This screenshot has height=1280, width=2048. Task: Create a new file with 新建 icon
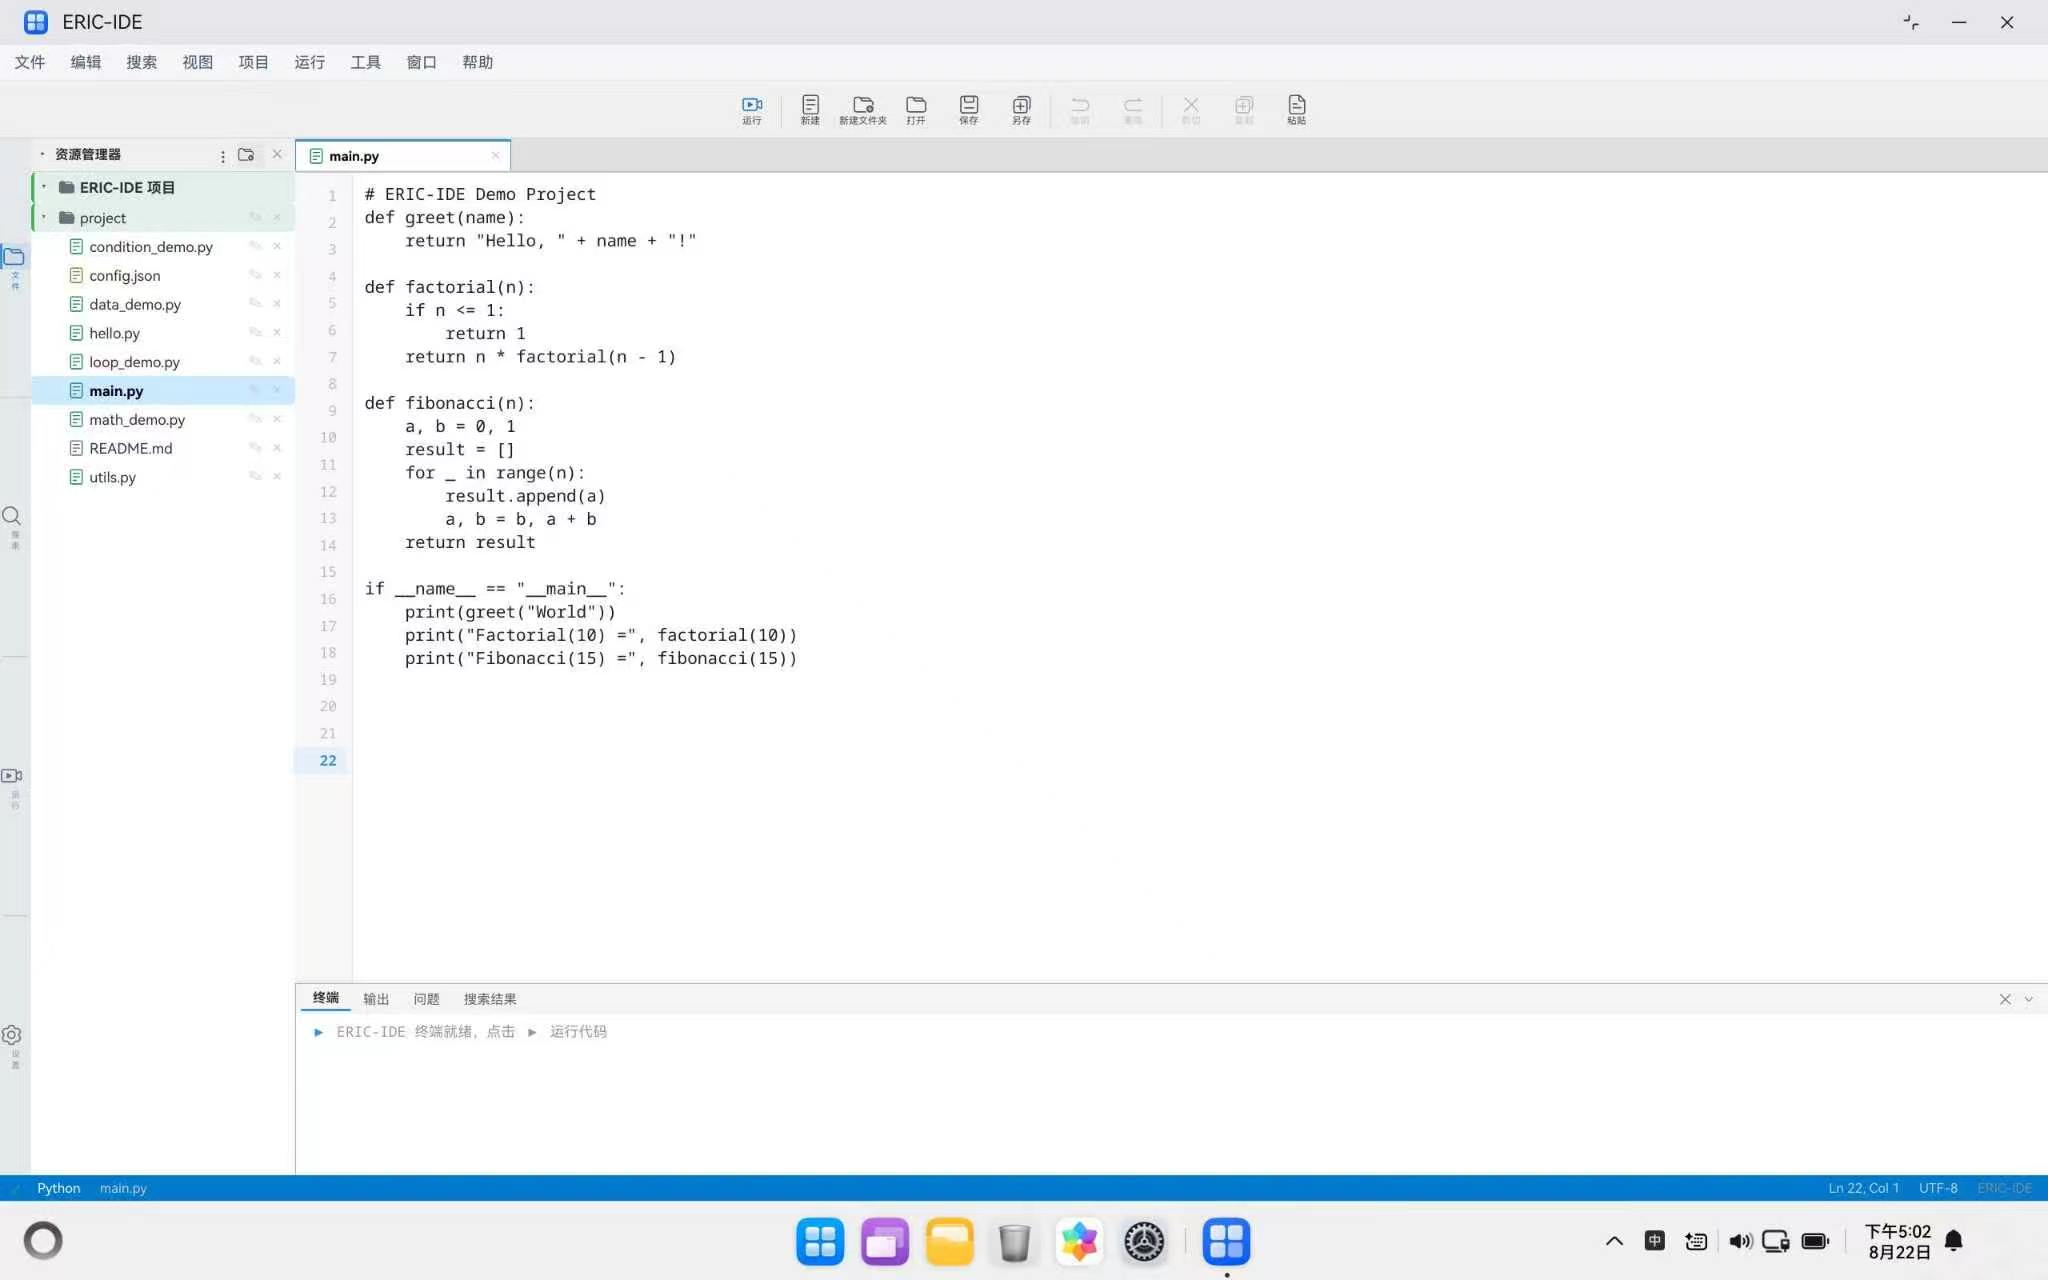pos(810,109)
